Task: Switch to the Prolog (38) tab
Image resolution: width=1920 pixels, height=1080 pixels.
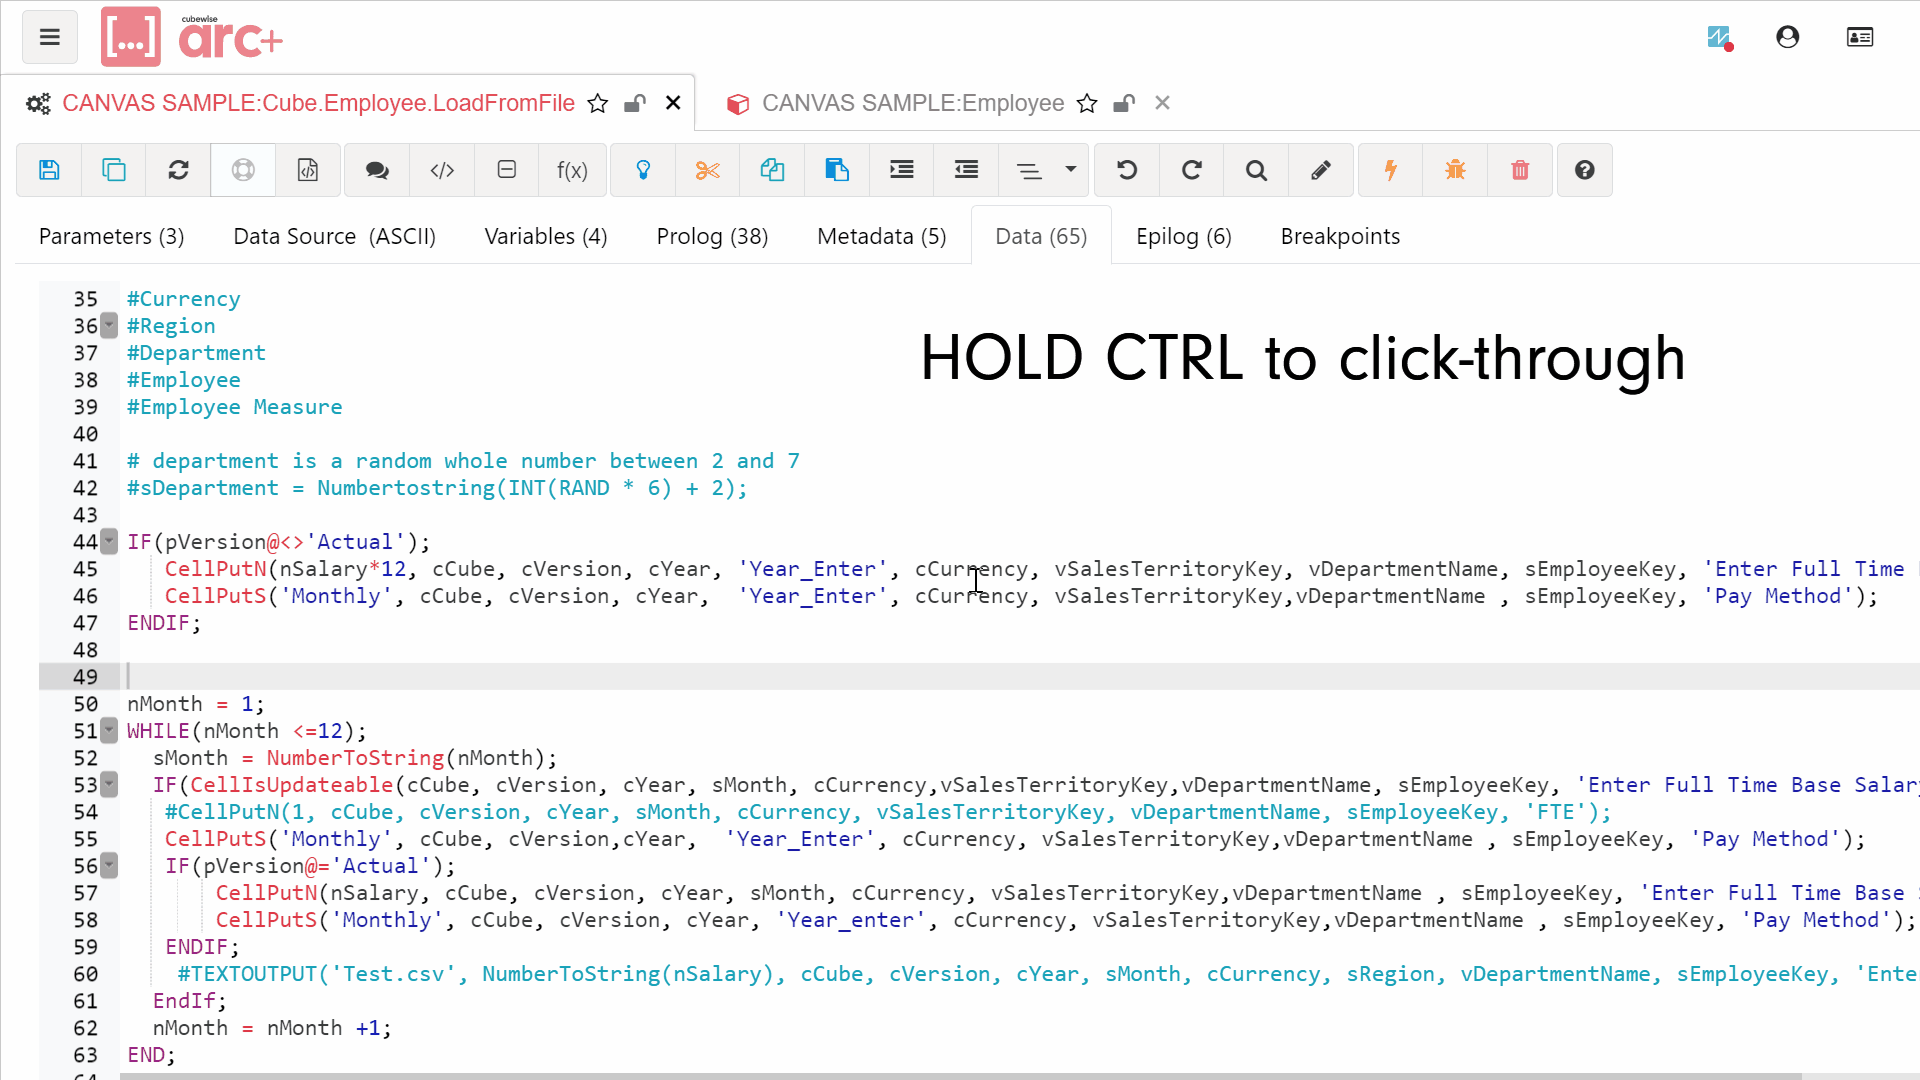Action: click(x=712, y=237)
